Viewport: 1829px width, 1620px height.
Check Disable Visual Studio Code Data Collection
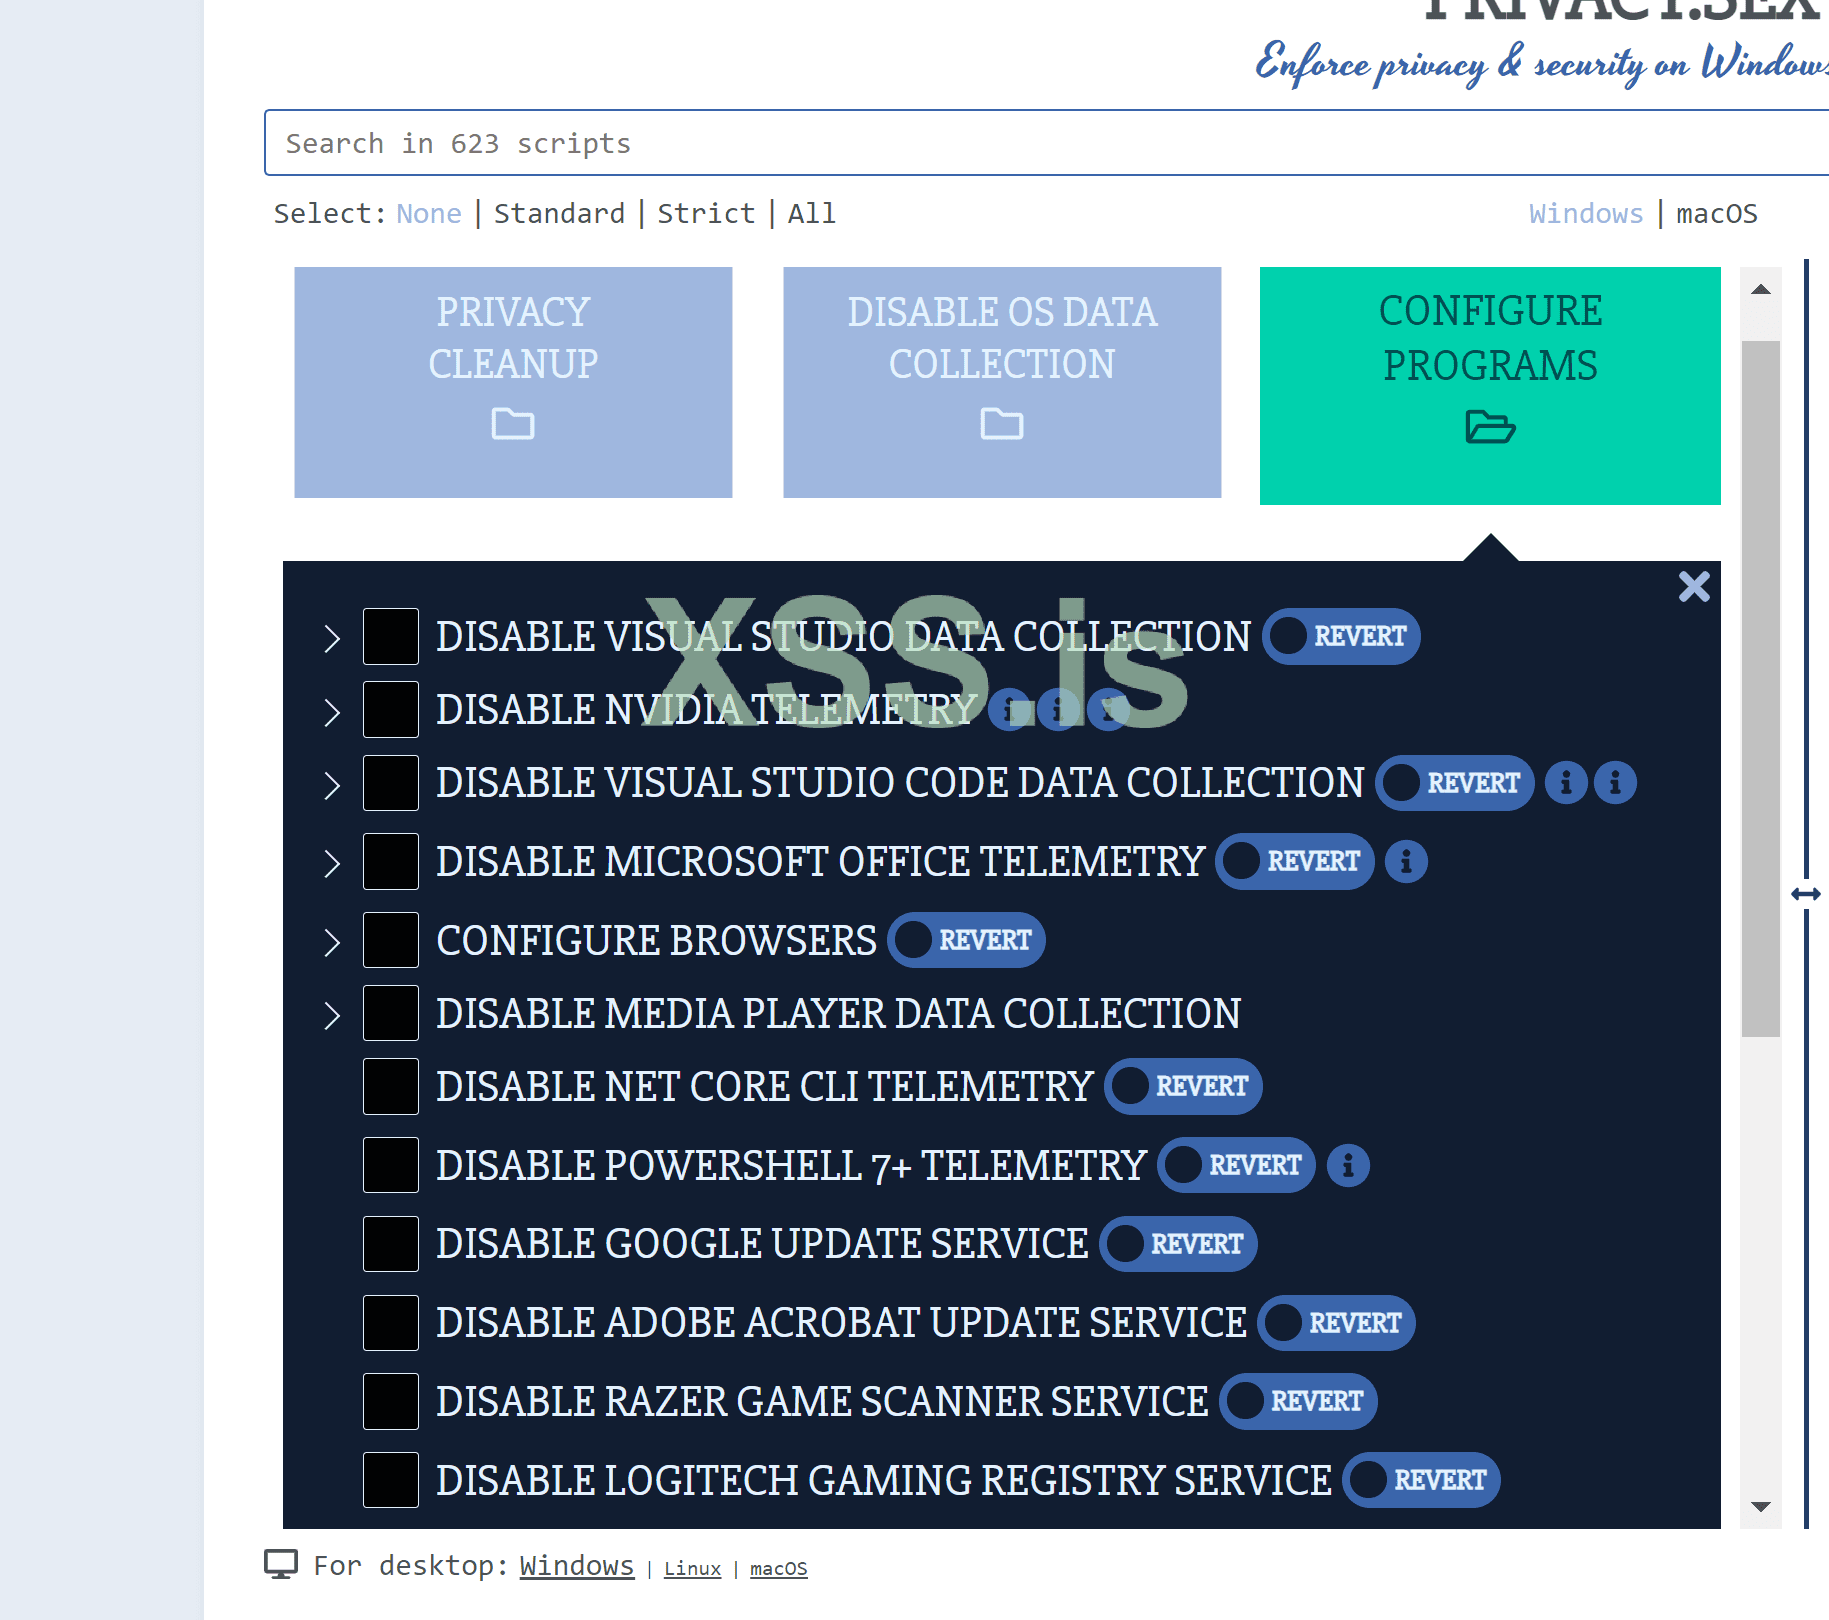coord(391,783)
